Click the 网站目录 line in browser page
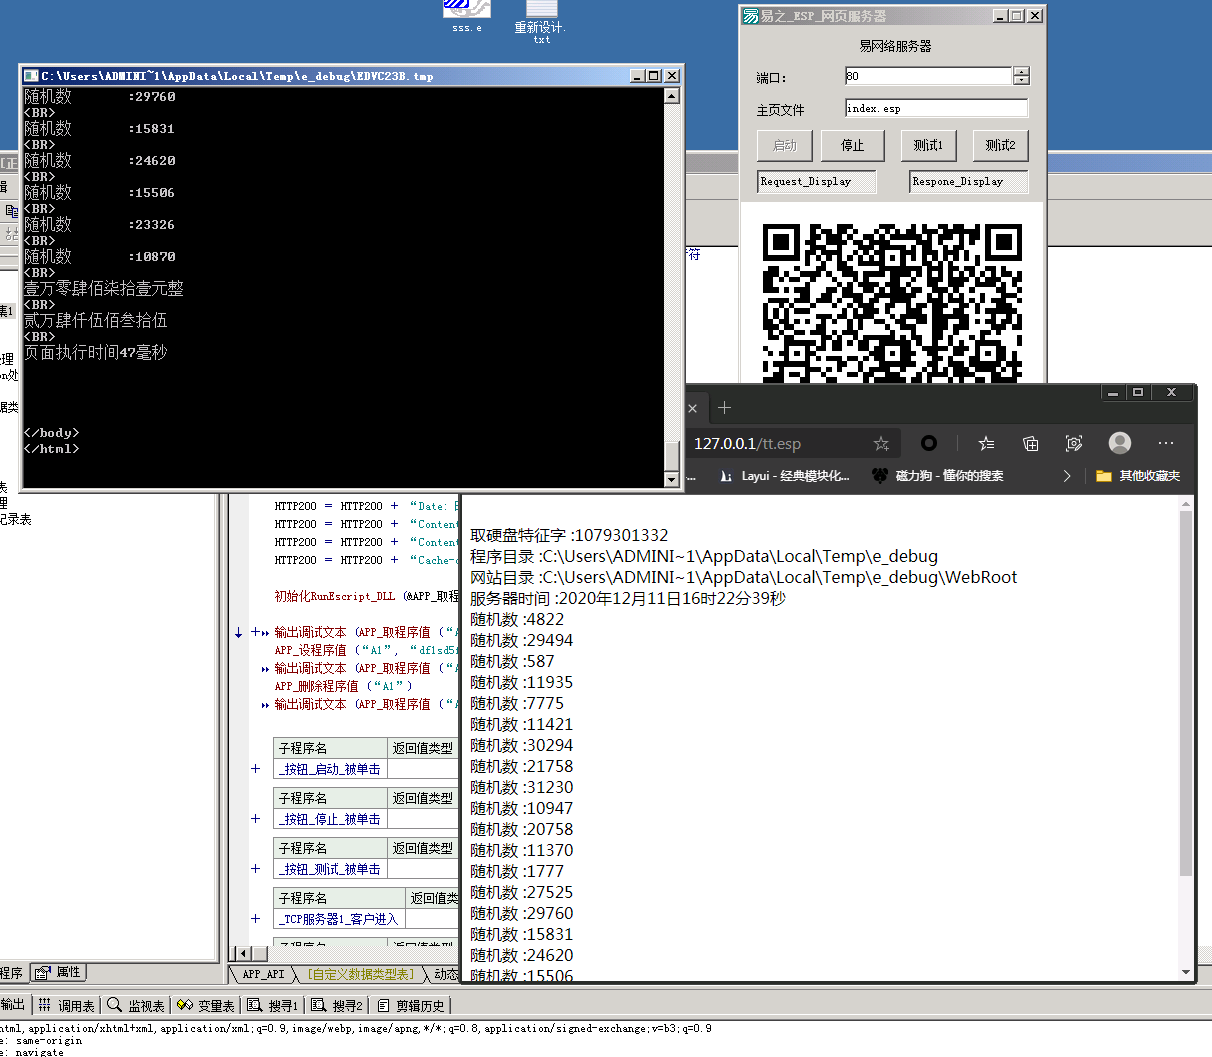The height and width of the screenshot is (1057, 1212). 743,577
